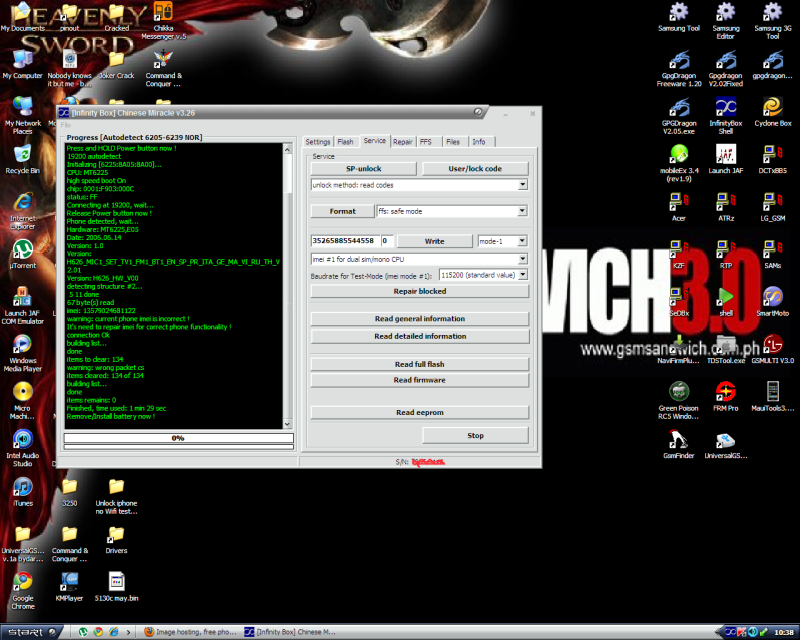The width and height of the screenshot is (800, 640).
Task: Expand imei #1 dual sim dropdown
Action: click(x=522, y=259)
